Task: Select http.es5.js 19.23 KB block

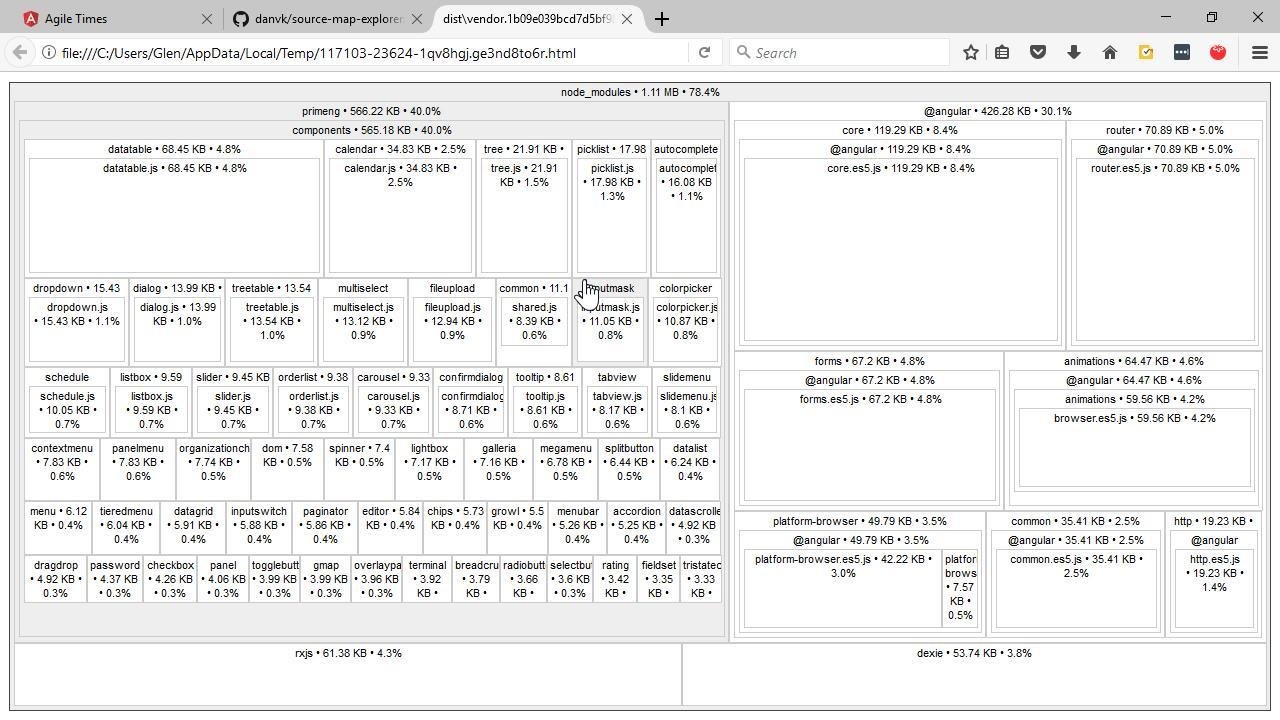Action: [x=1214, y=590]
